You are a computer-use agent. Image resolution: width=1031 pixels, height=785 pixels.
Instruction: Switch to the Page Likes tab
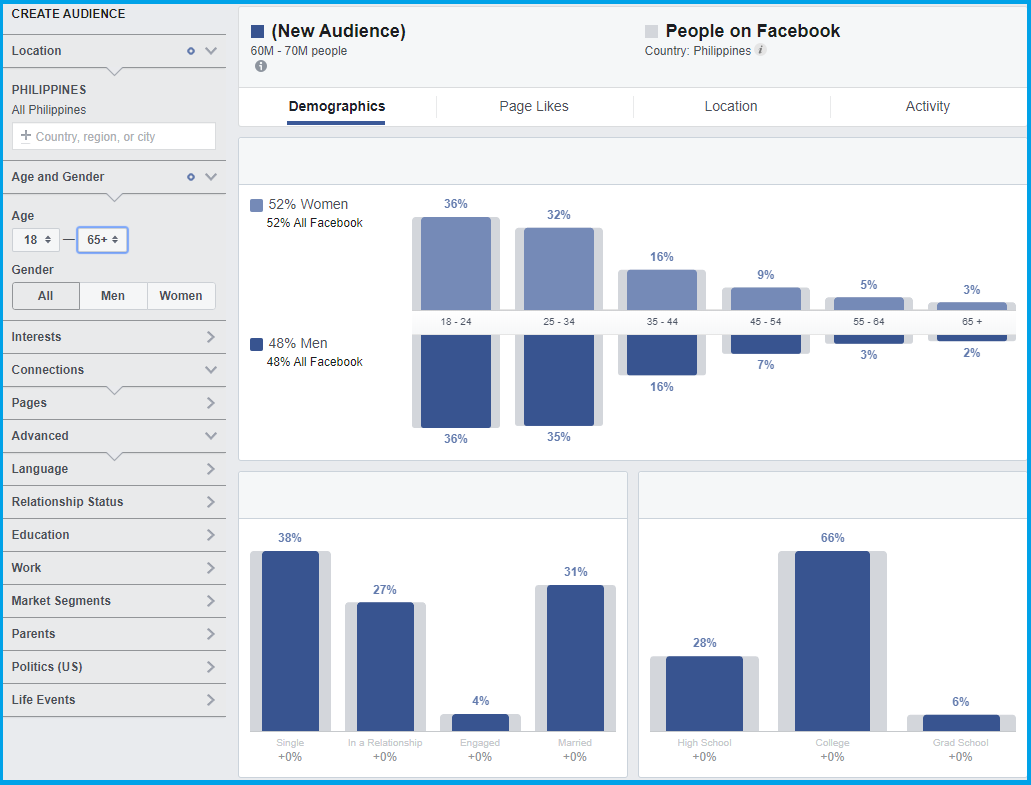[x=534, y=107]
